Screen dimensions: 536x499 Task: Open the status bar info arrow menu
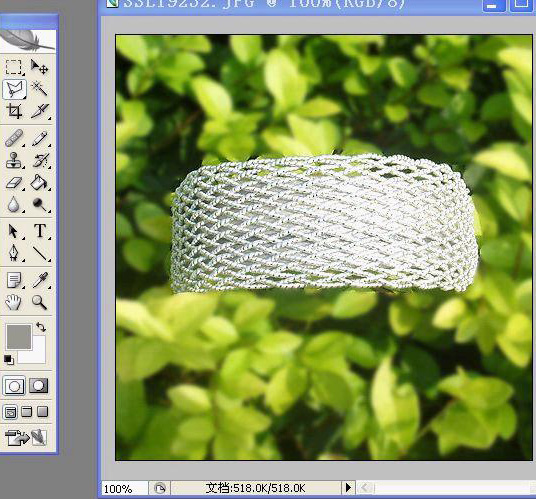[x=348, y=488]
